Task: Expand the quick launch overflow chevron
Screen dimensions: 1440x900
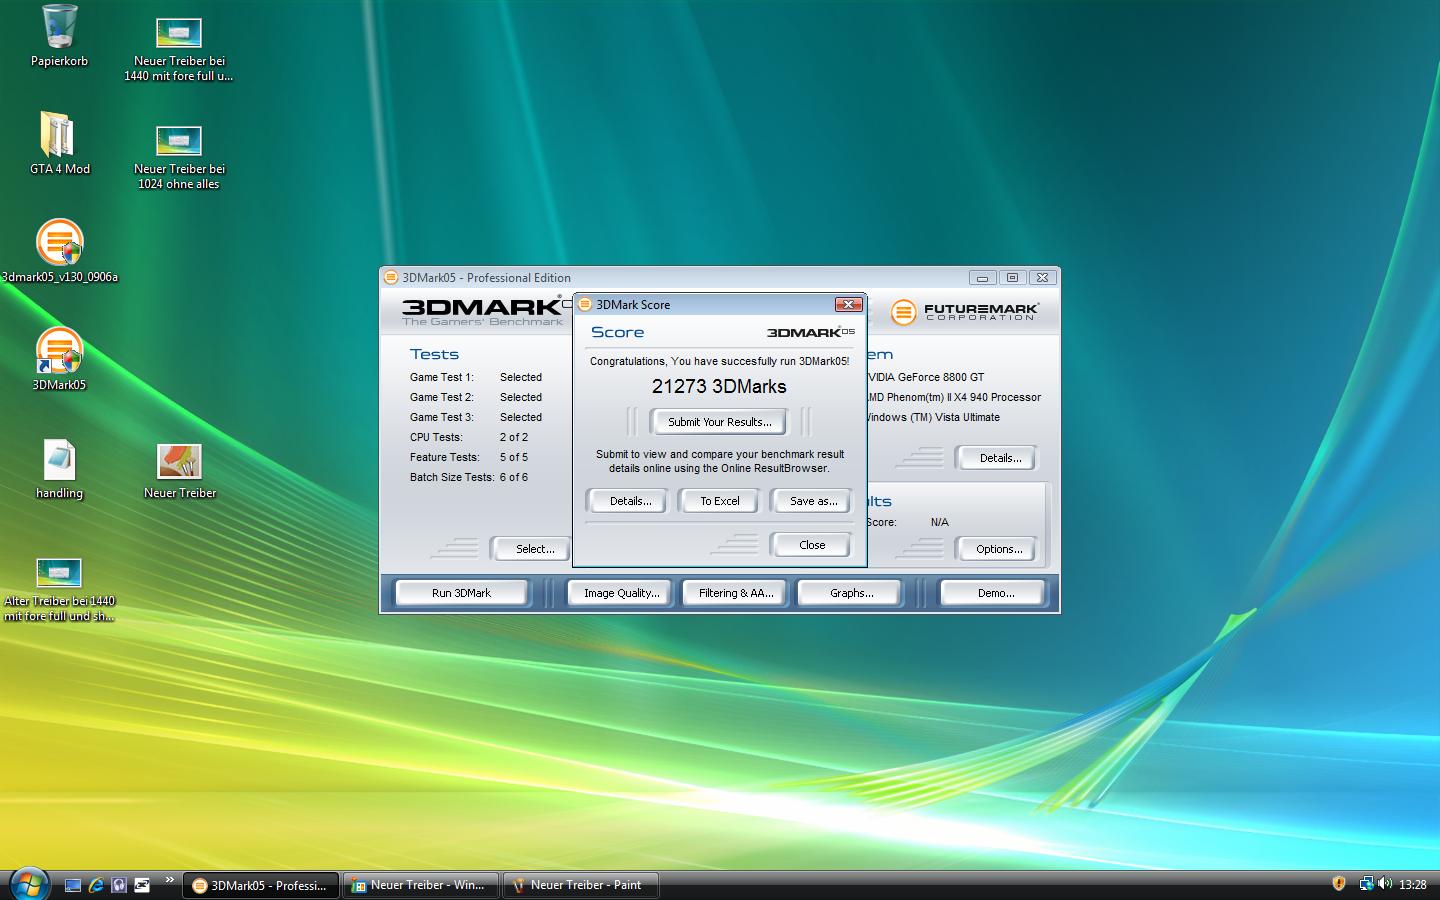Action: [169, 880]
